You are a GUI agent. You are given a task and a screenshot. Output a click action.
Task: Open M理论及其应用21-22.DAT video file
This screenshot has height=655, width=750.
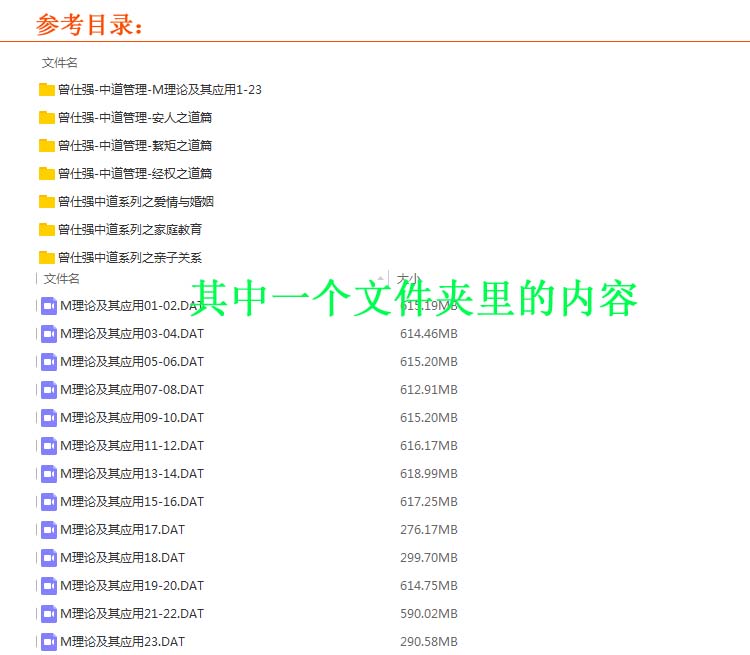[132, 614]
